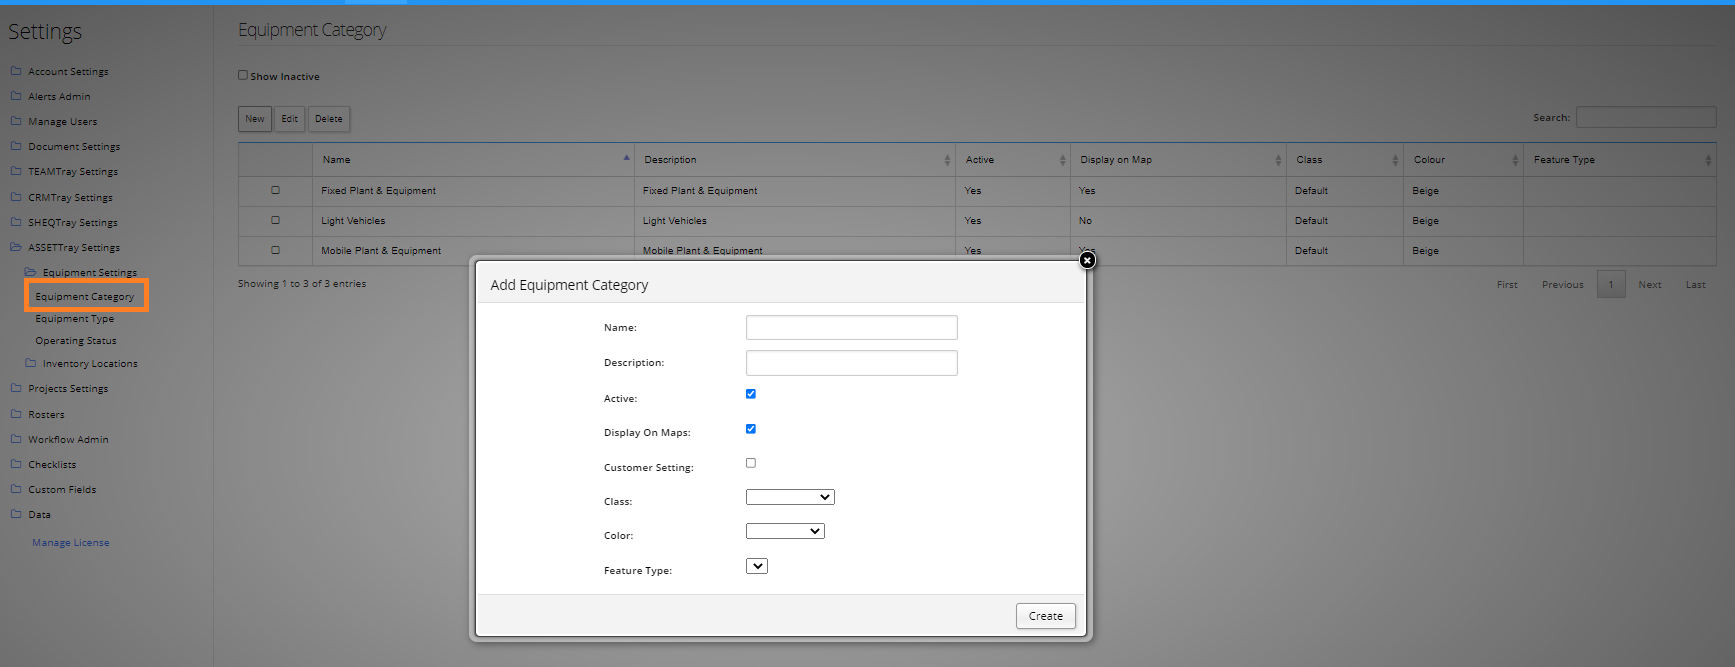
Task: Click Document Settings folder icon
Action: (16, 146)
